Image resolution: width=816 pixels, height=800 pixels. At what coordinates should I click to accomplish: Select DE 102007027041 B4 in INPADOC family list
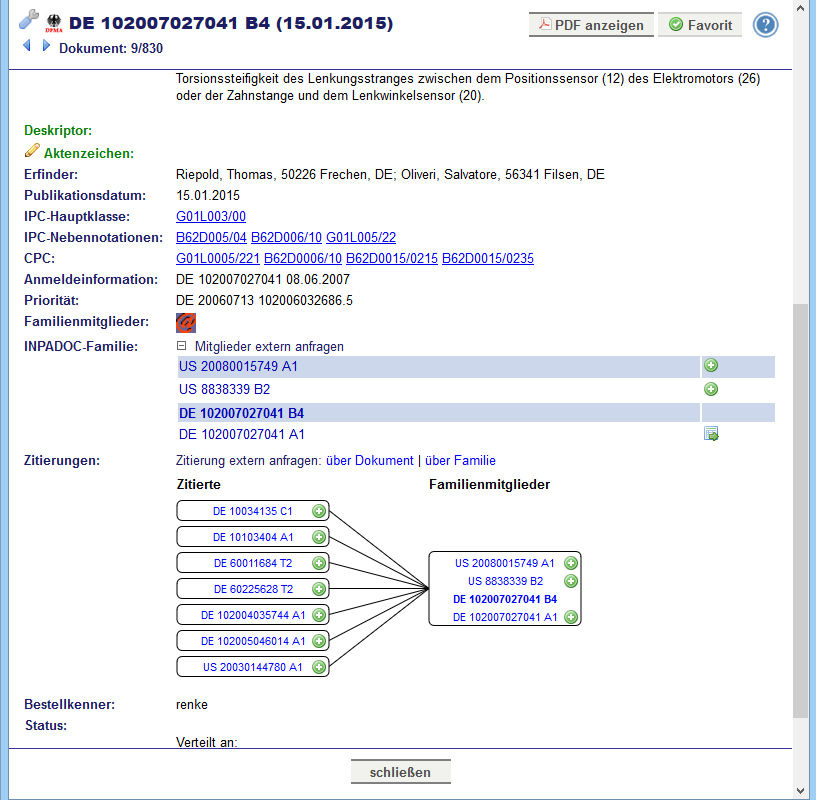click(x=241, y=413)
